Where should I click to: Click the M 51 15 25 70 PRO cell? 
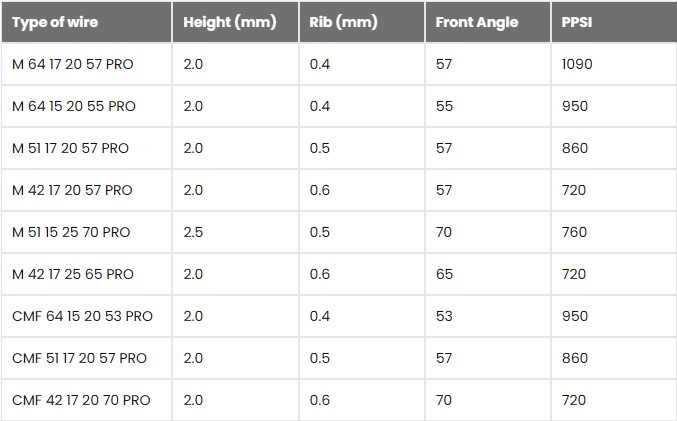point(71,232)
